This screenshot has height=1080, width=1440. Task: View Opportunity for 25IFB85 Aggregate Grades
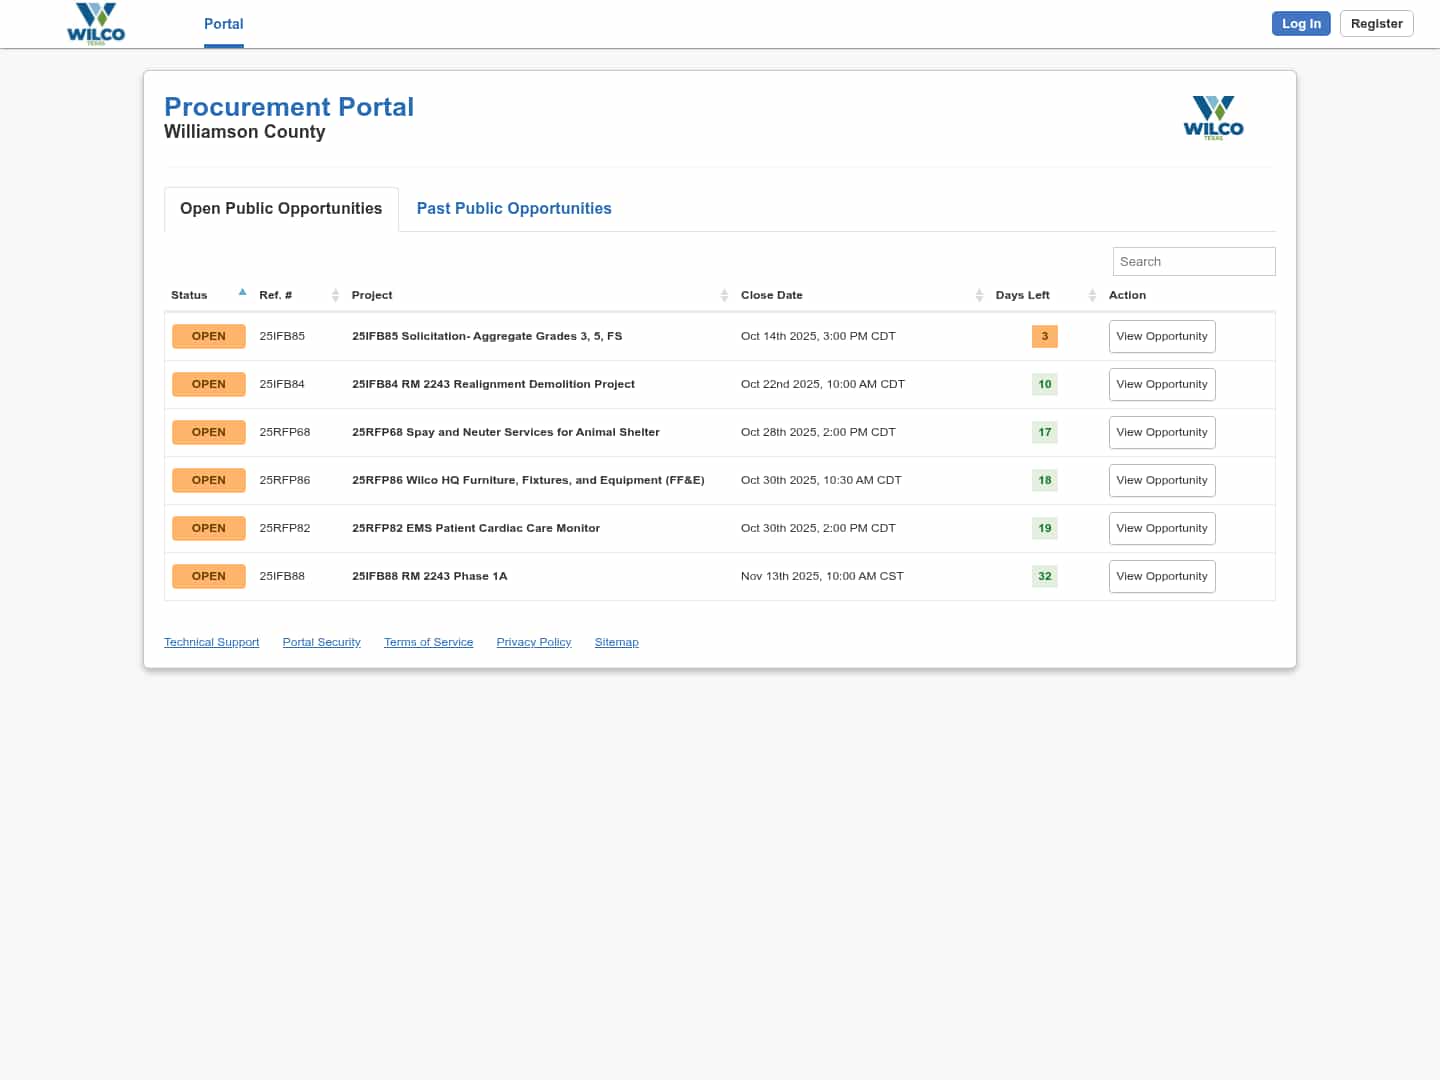pos(1161,337)
